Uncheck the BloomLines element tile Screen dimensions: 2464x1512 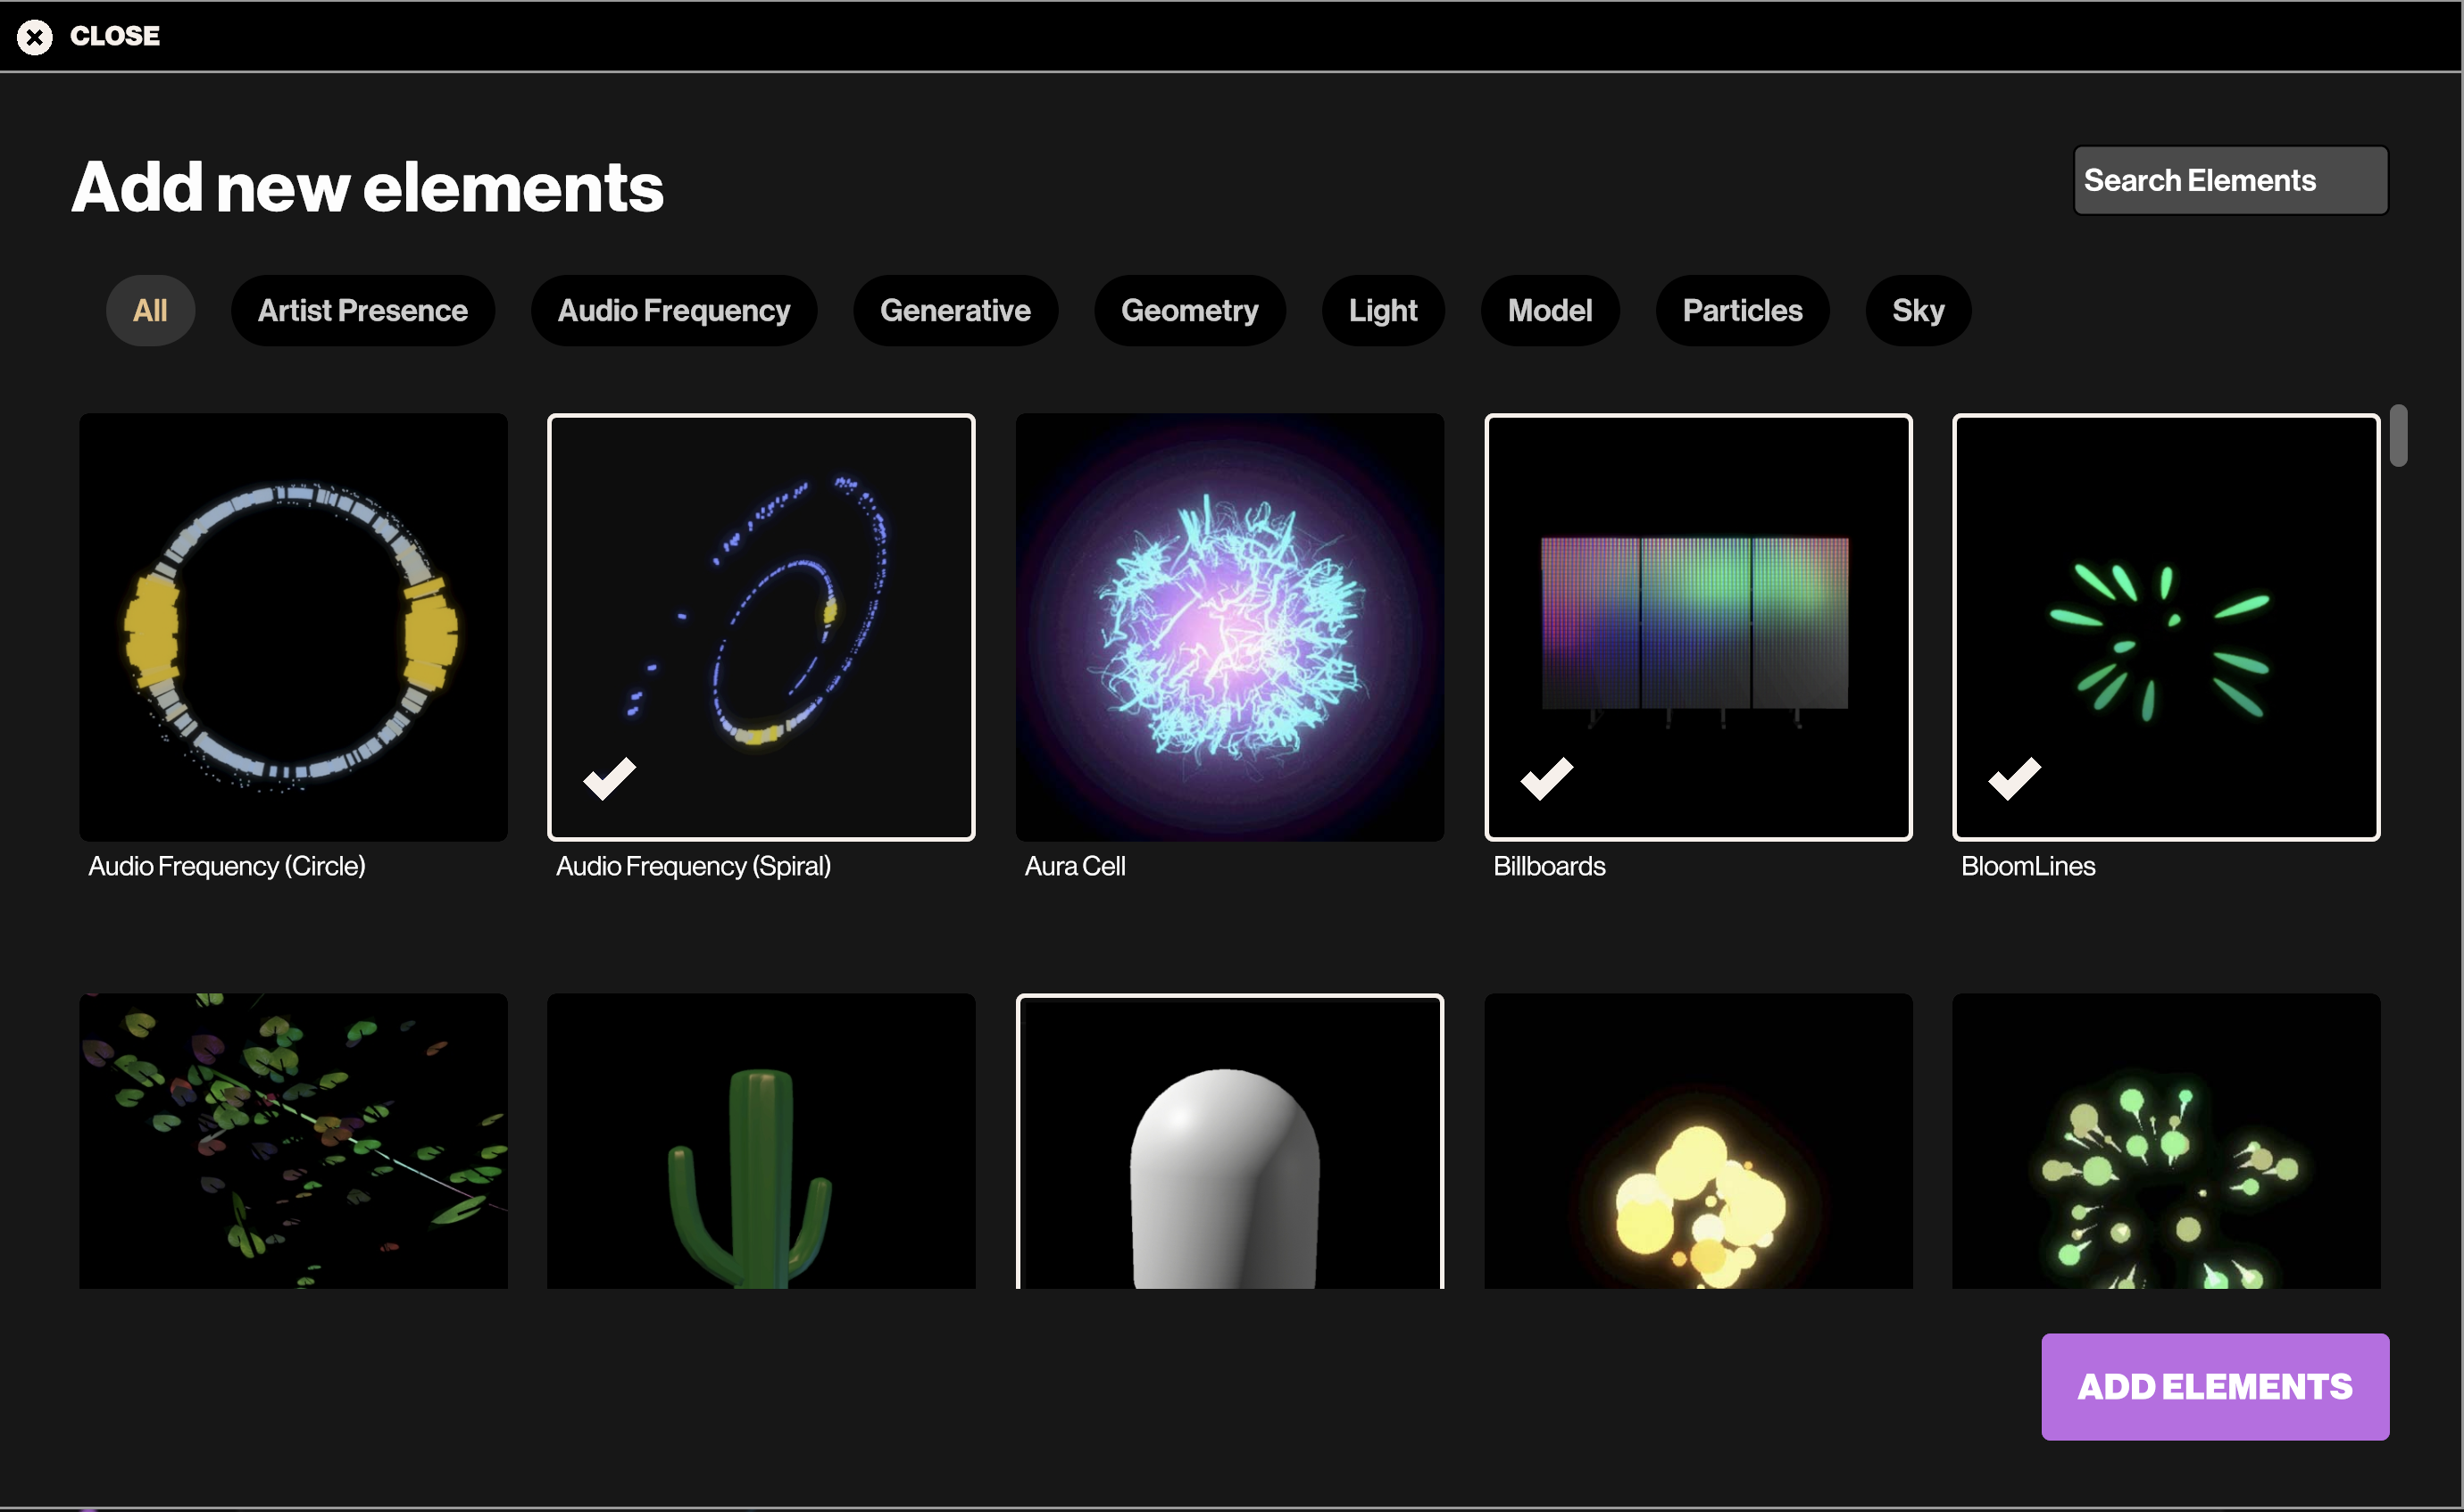point(2165,627)
